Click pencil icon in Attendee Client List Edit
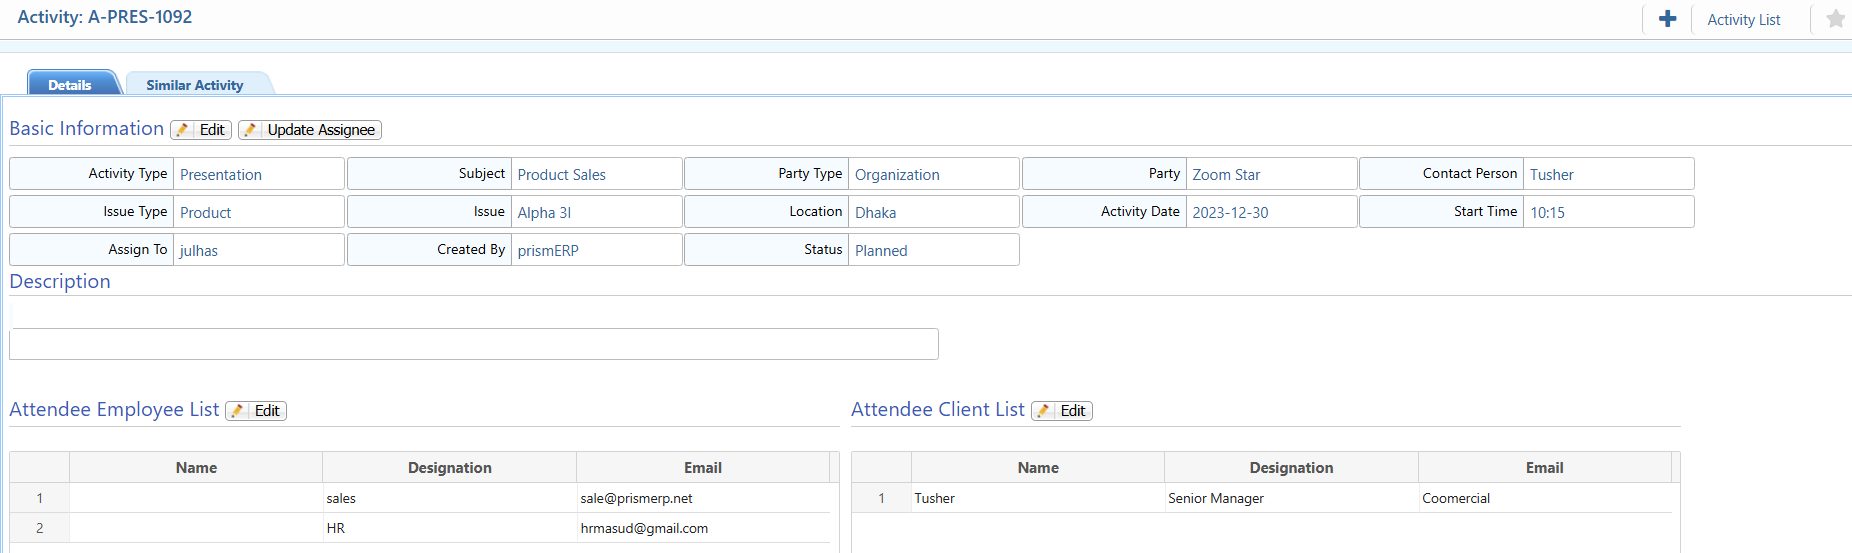Viewport: 1852px width, 553px height. [x=1044, y=411]
